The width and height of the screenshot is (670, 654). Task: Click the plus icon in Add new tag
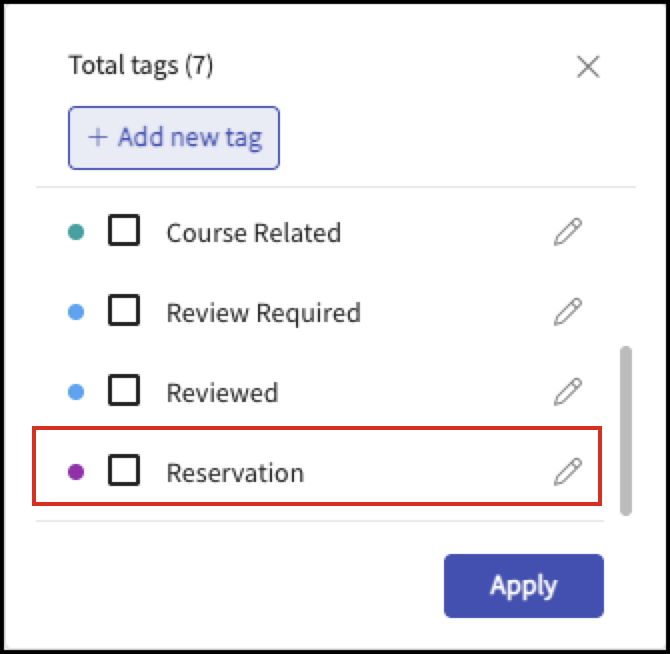pyautogui.click(x=97, y=138)
